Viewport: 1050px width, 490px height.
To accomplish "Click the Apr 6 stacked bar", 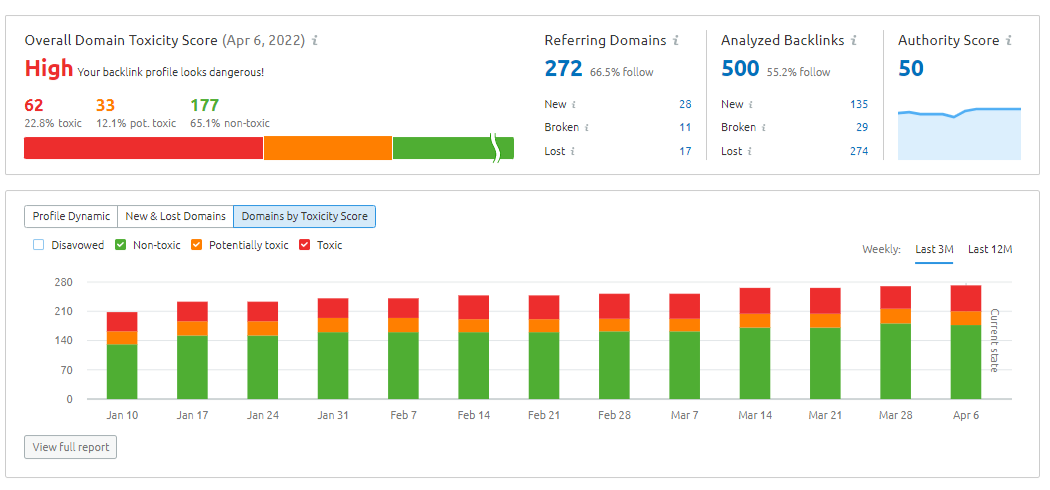I will [x=965, y=342].
